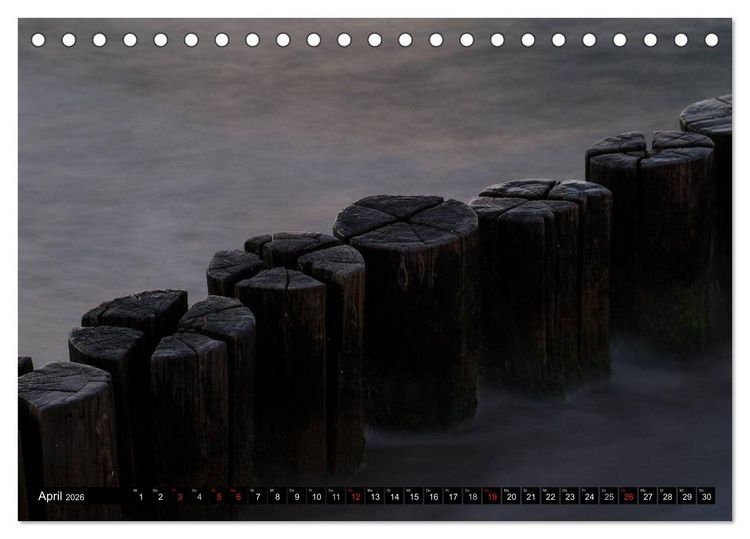
Task: Select date 23 in the calendar strip
Action: coord(570,495)
